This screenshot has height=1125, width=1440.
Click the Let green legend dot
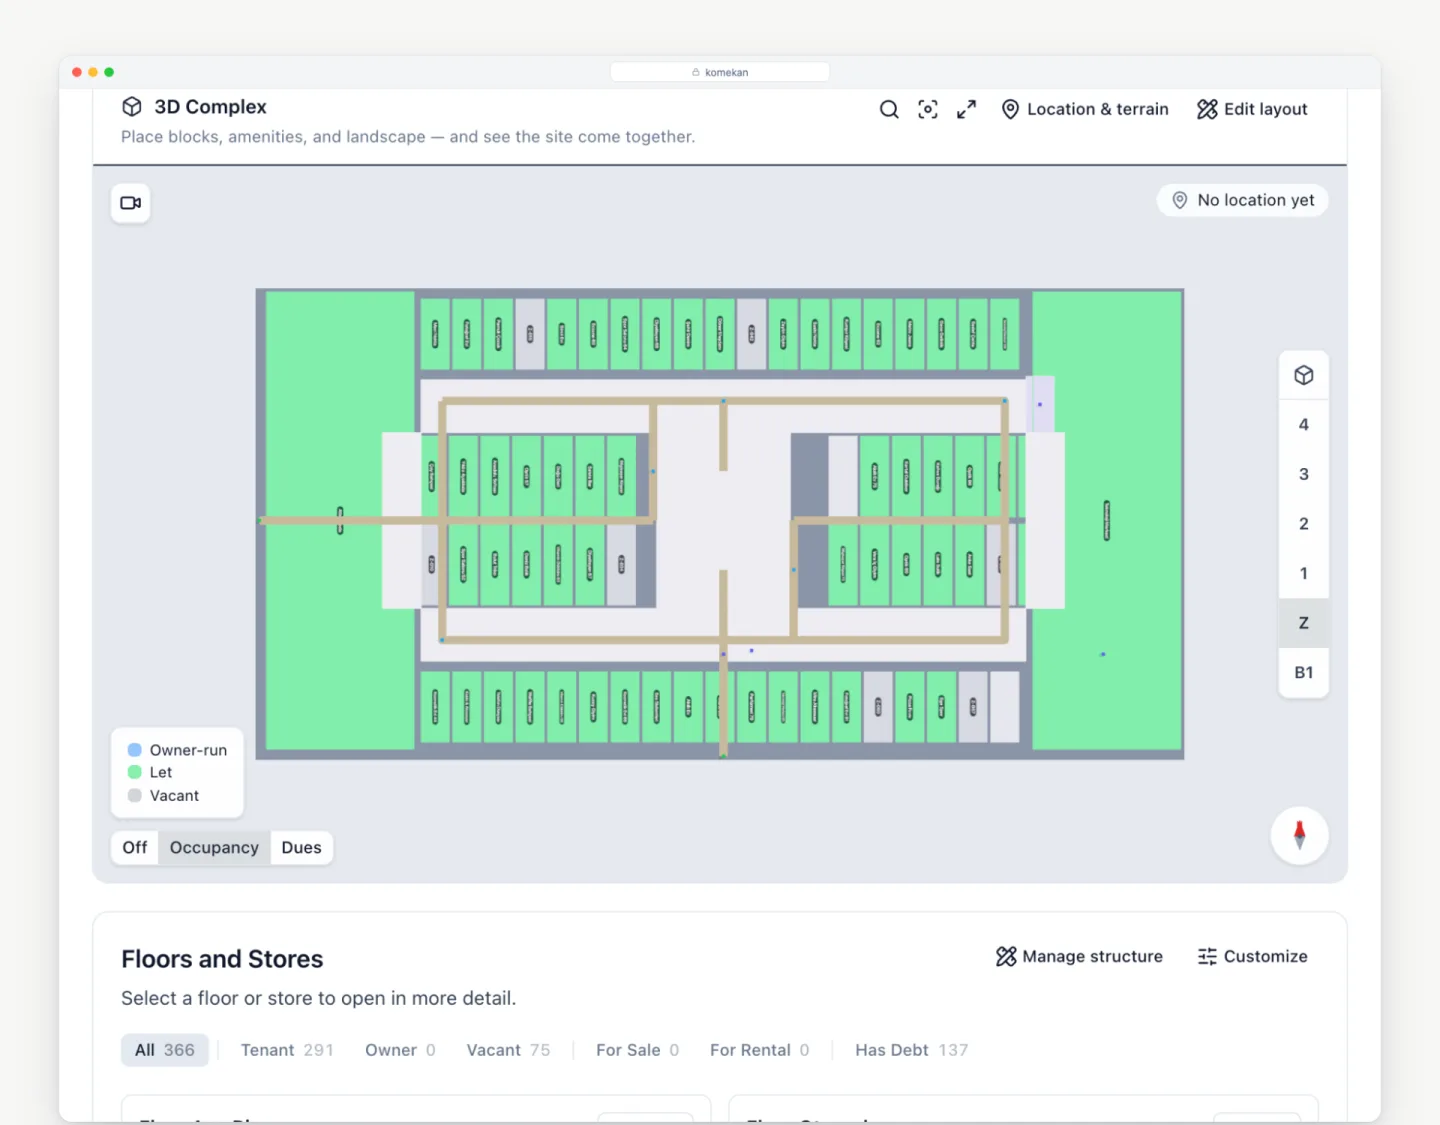tap(135, 772)
